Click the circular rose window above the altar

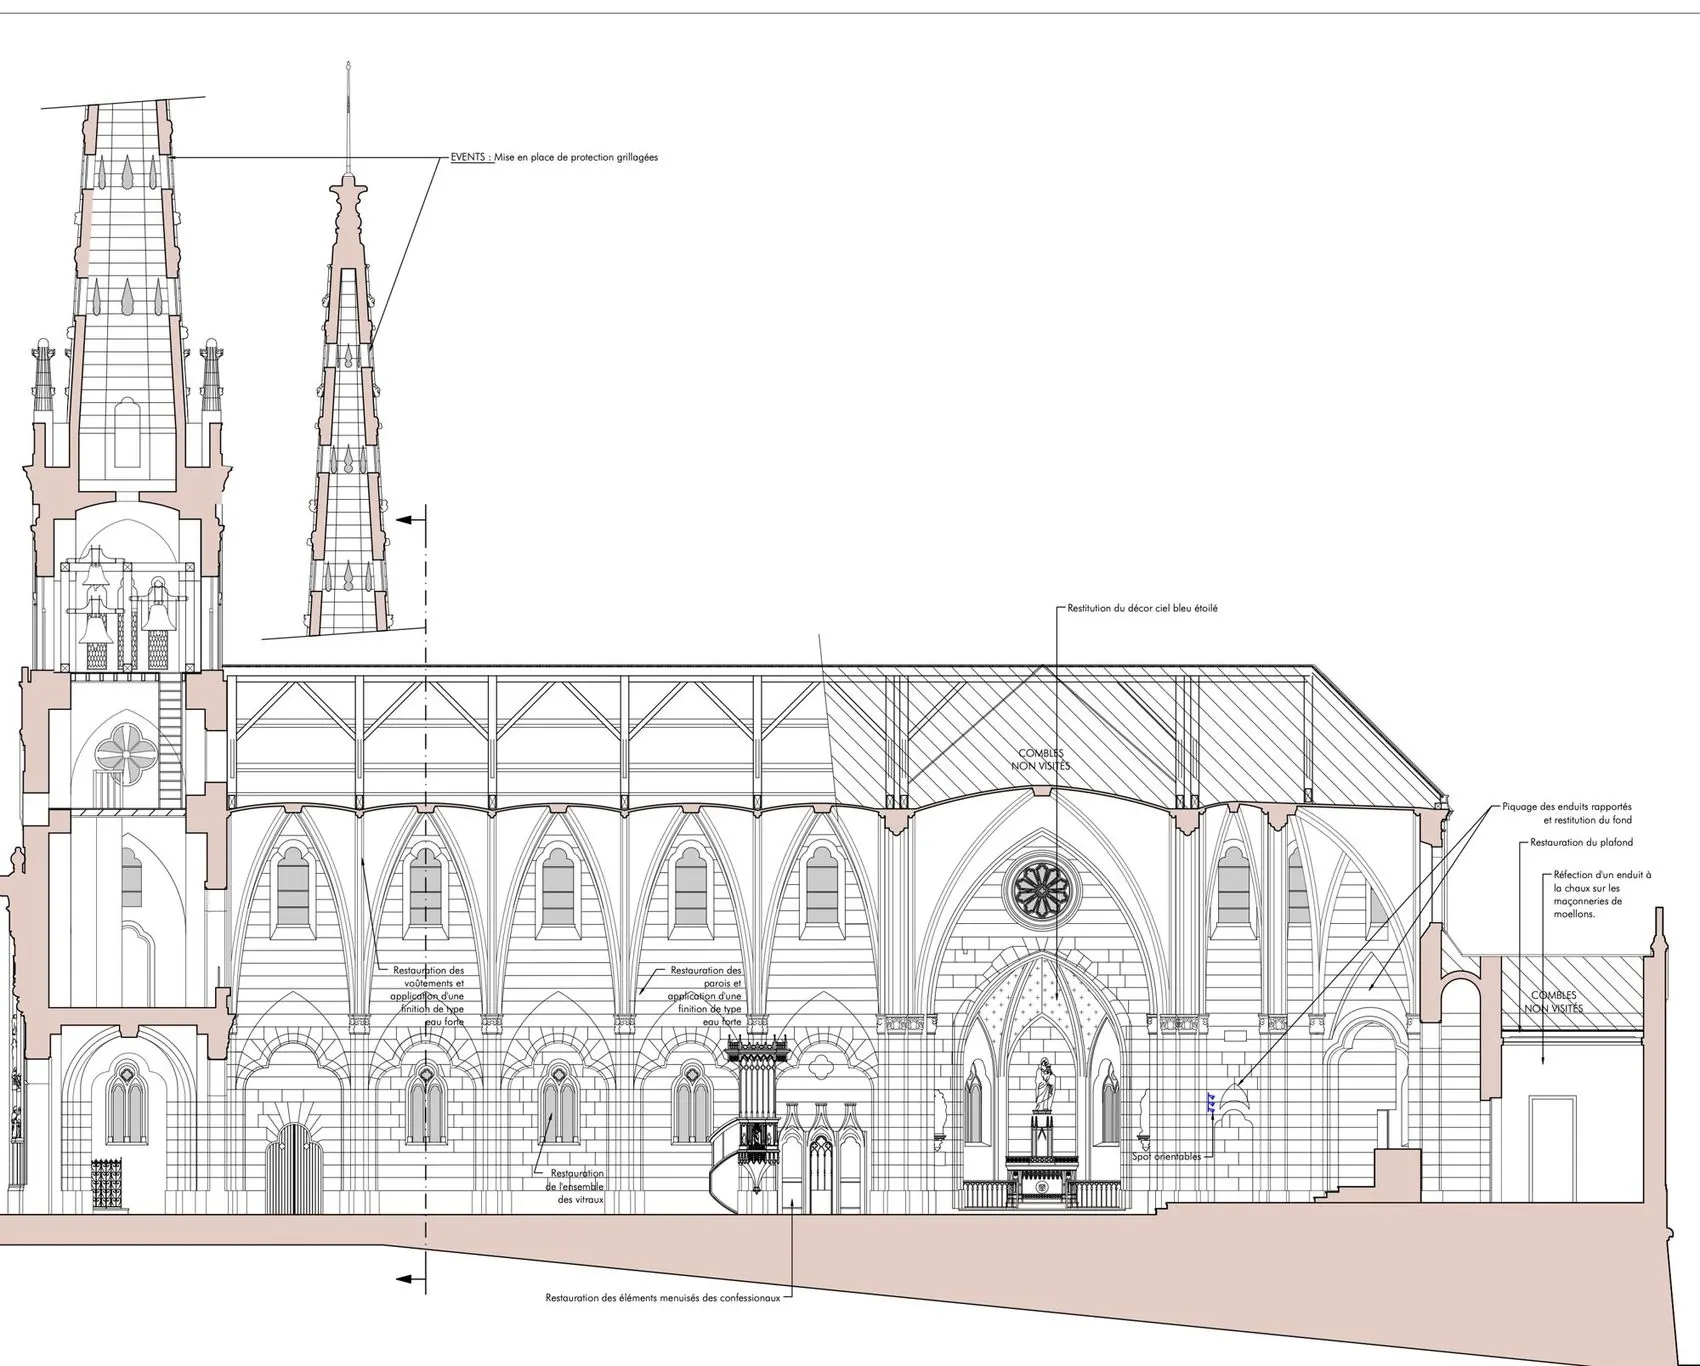point(1044,890)
